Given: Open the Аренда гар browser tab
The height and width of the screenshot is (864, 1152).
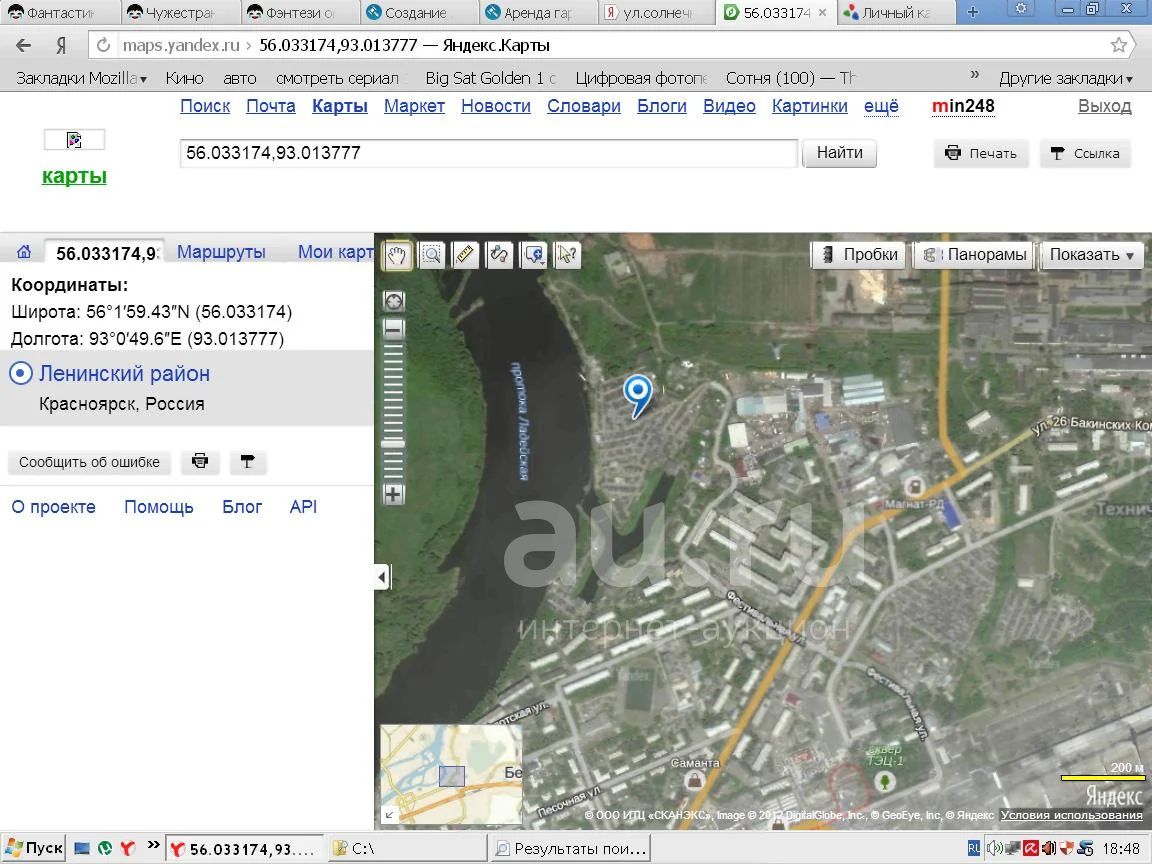Looking at the screenshot, I should click(538, 12).
